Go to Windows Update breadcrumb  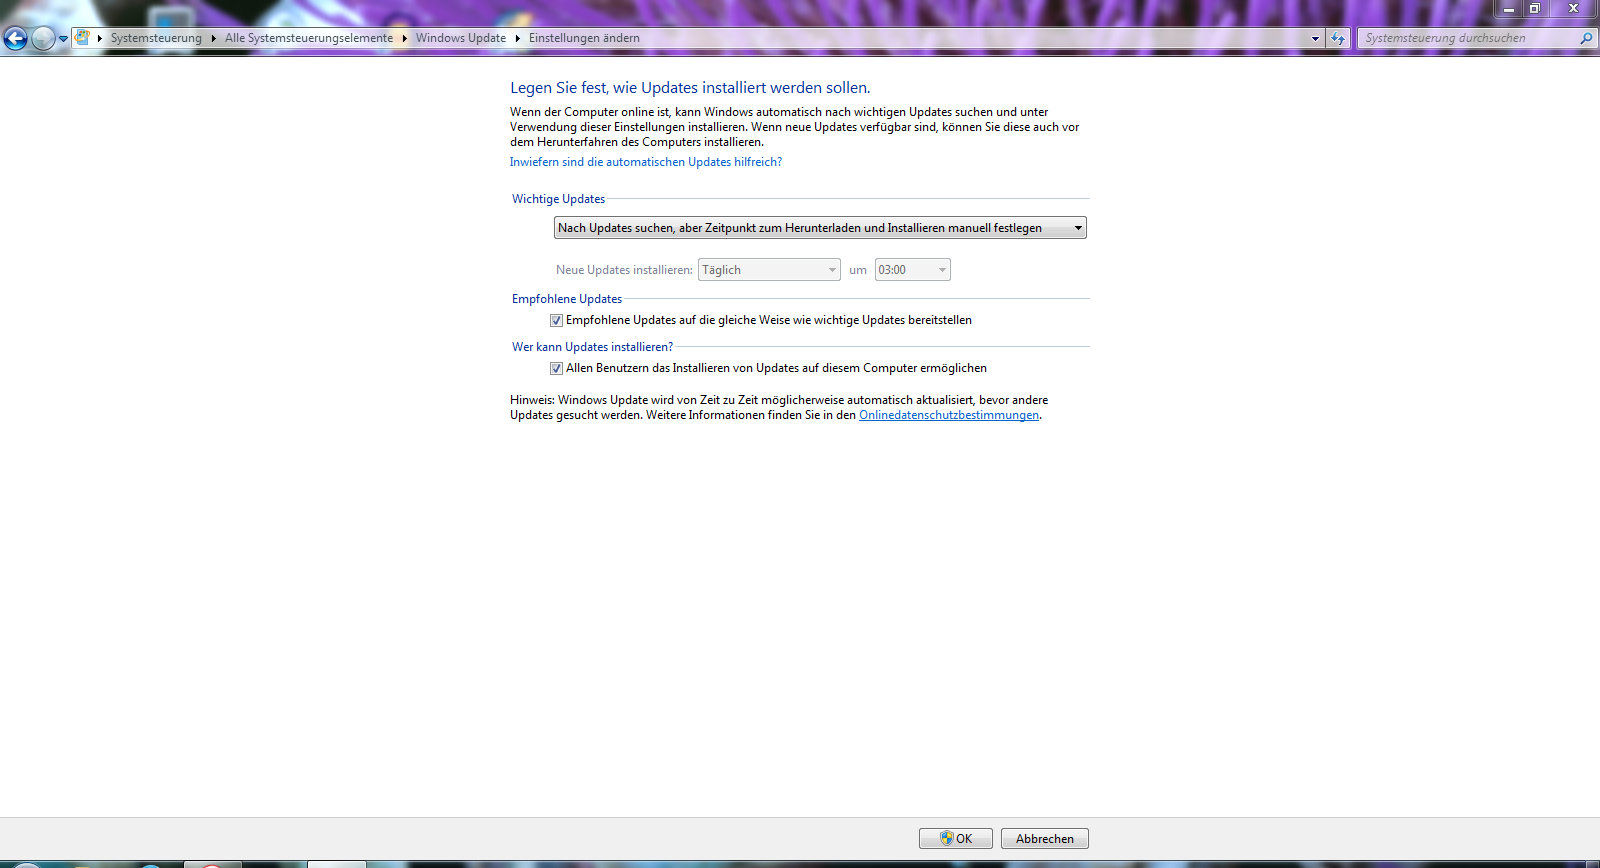461,38
